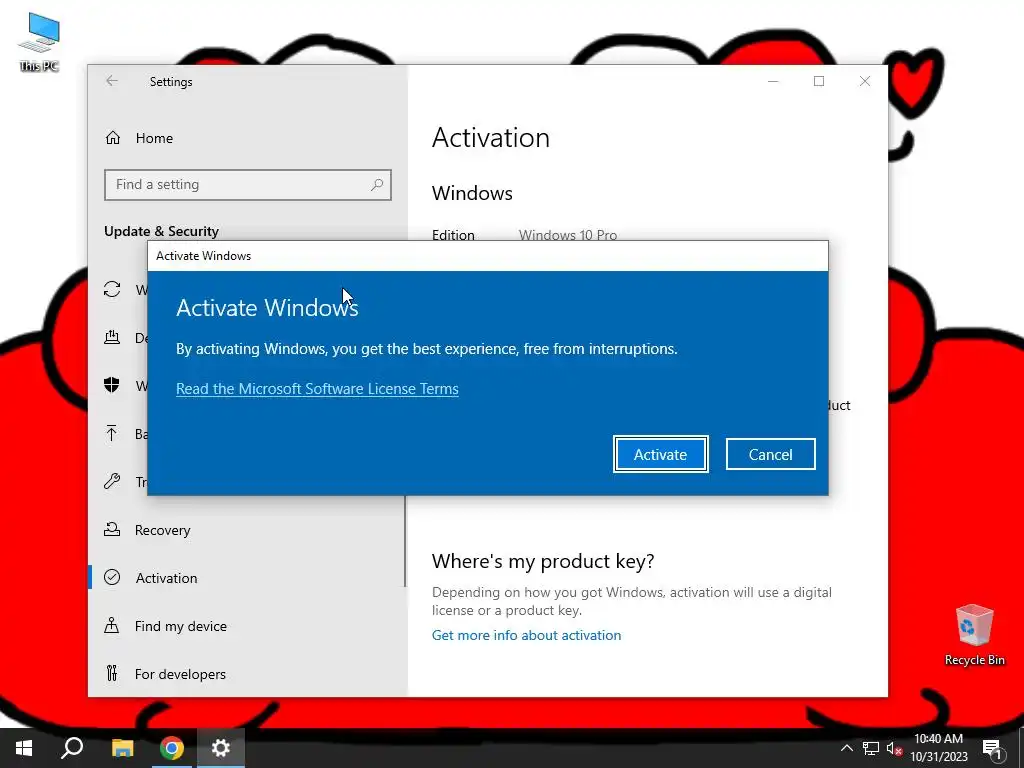Click the sidebar vertical scrollbar
Viewport: 1024px width, 768px height.
point(405,541)
